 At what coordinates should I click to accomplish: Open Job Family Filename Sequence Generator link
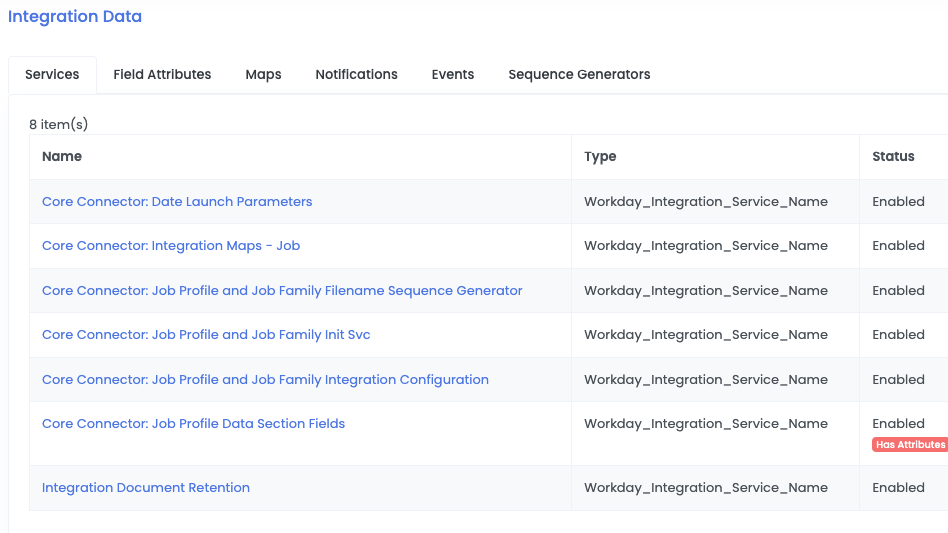[x=282, y=291]
